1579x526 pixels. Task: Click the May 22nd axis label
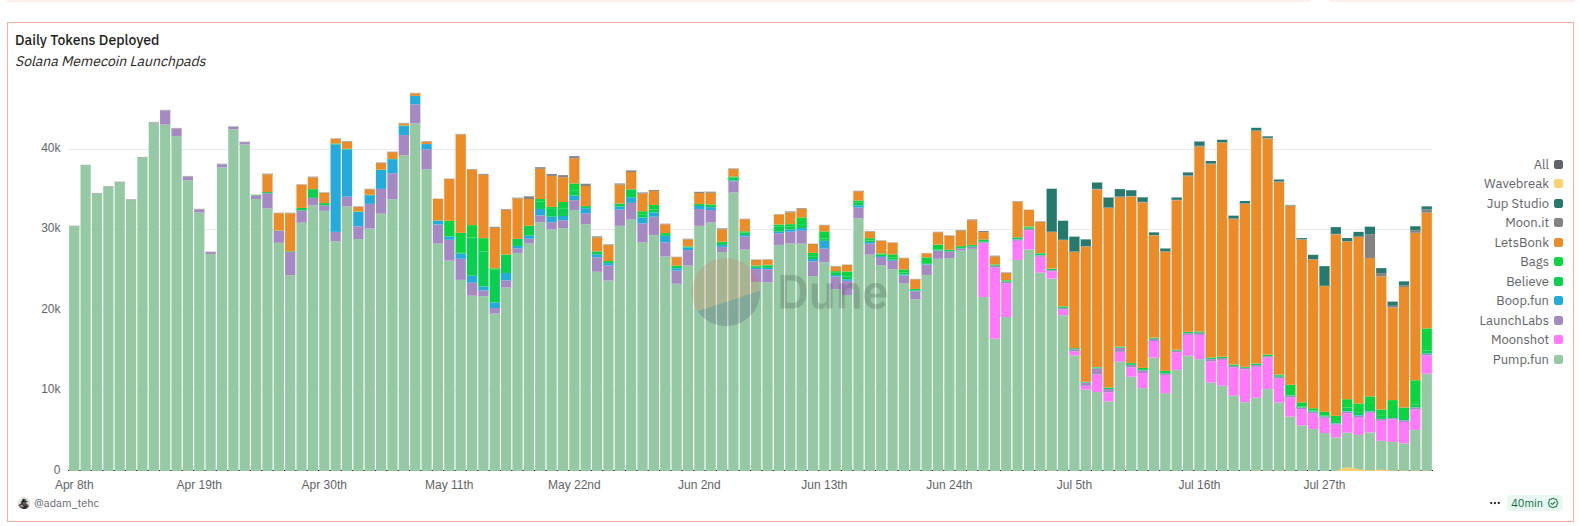point(574,484)
